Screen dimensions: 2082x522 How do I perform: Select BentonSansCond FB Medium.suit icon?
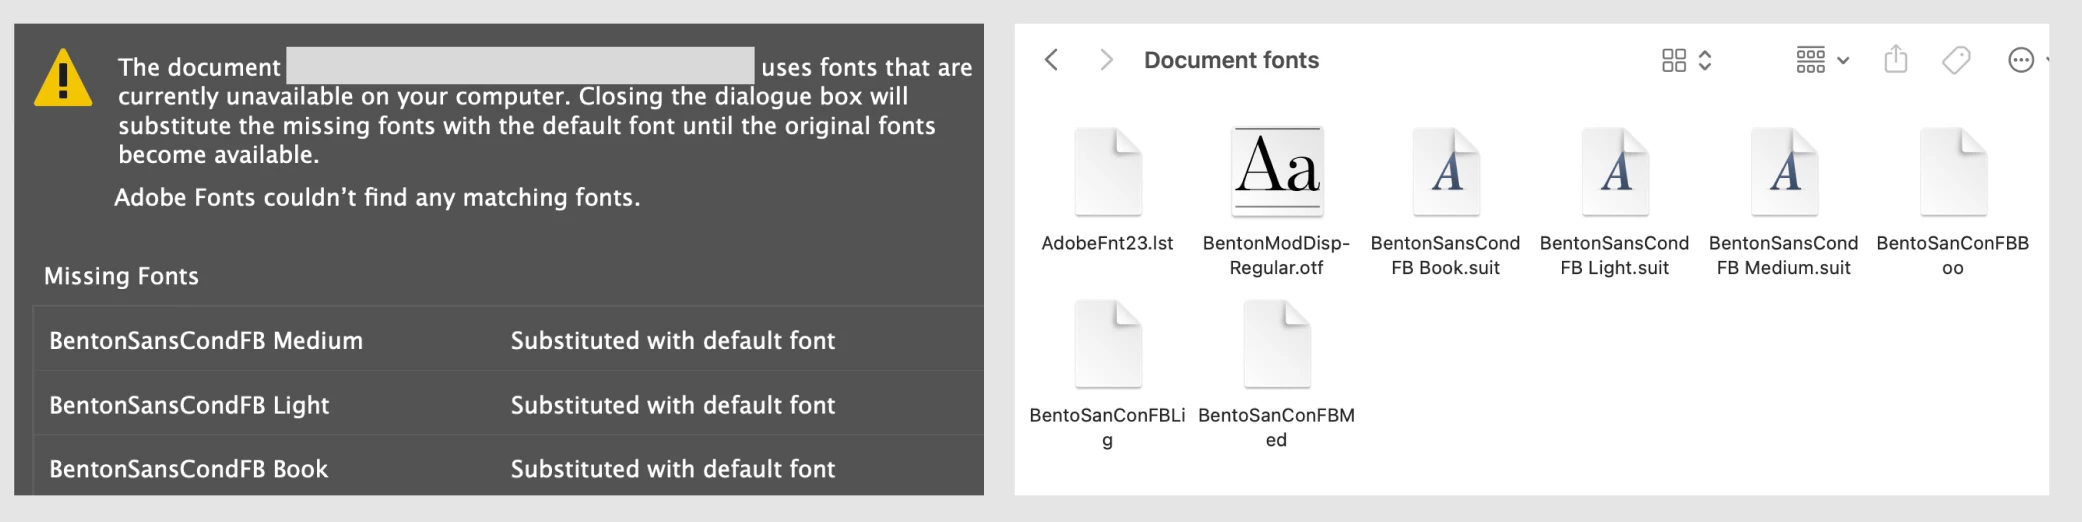[1784, 172]
